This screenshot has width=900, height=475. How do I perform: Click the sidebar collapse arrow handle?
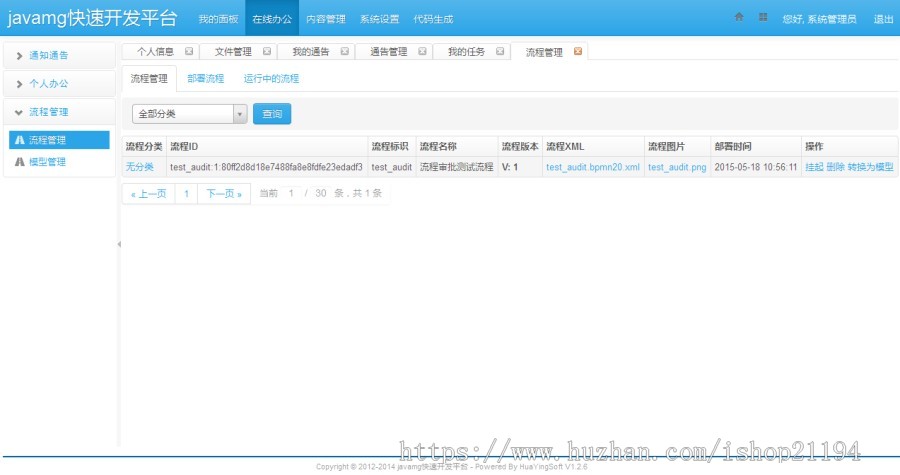coord(119,244)
